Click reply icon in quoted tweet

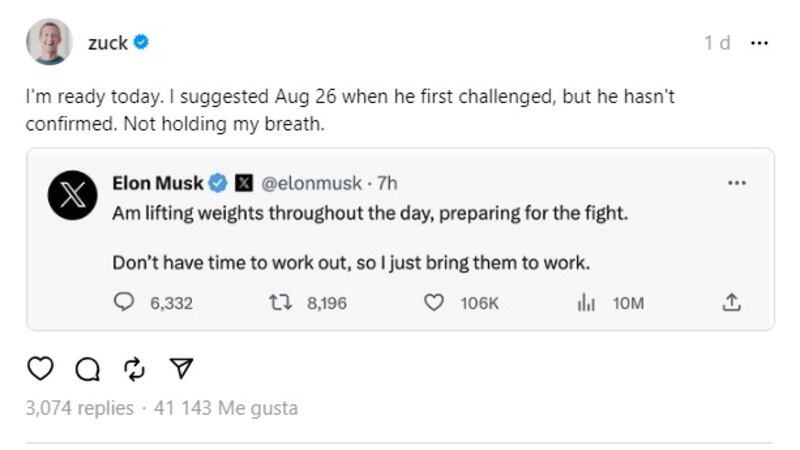(124, 302)
